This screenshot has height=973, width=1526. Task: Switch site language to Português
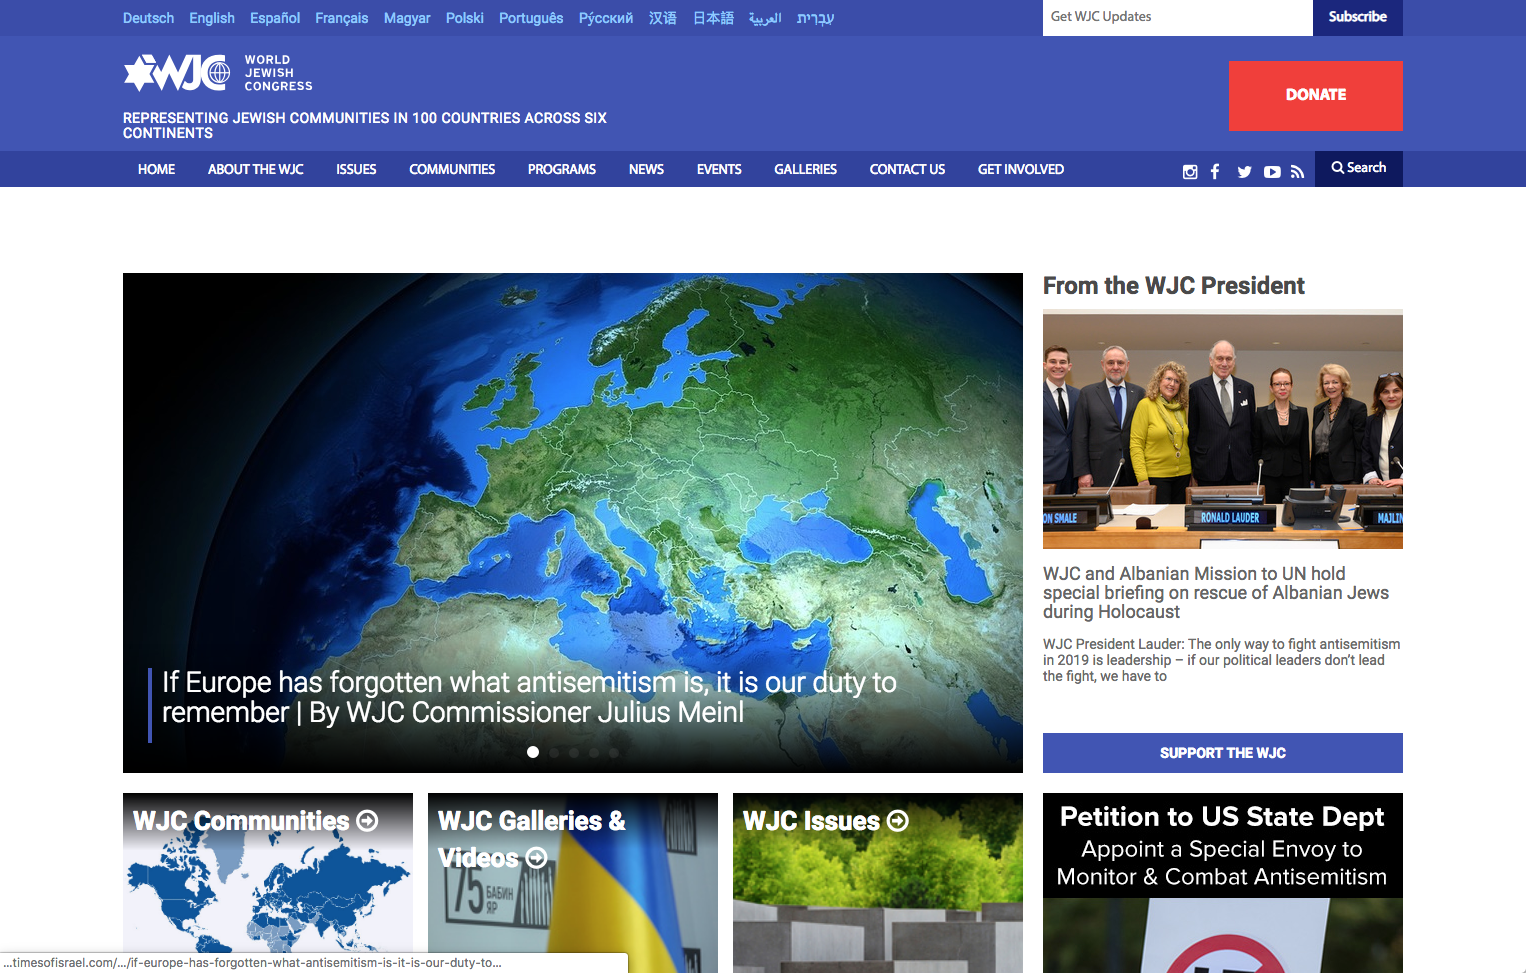(x=531, y=18)
